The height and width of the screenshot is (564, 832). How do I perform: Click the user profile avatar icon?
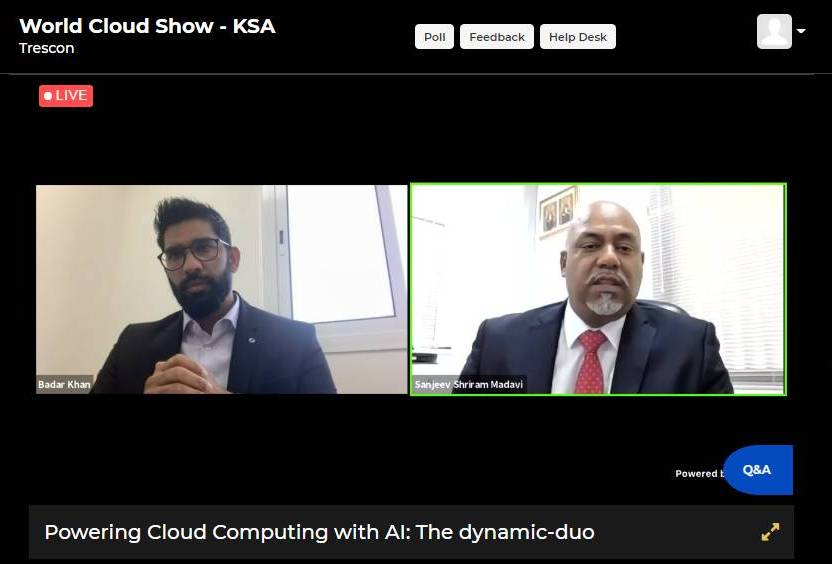(774, 32)
